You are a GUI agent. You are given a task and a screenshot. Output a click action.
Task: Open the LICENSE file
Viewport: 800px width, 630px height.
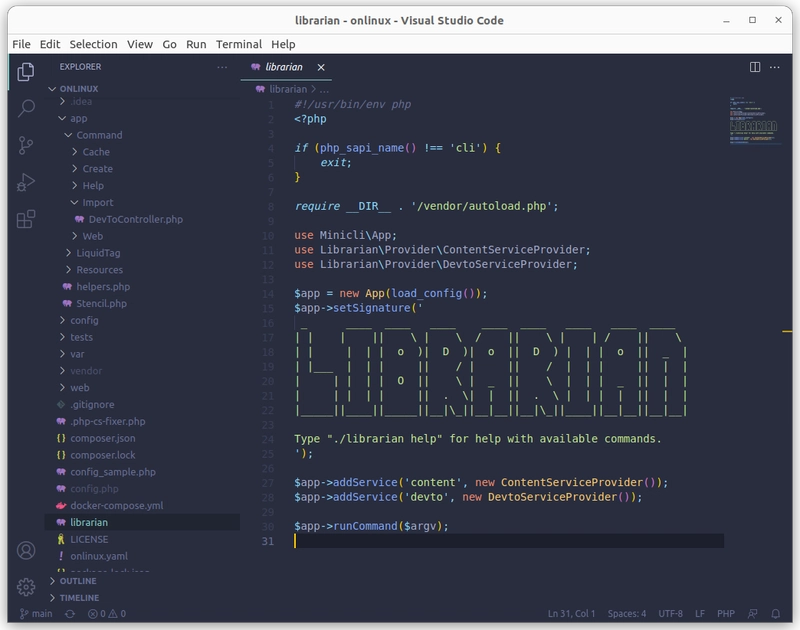click(89, 539)
